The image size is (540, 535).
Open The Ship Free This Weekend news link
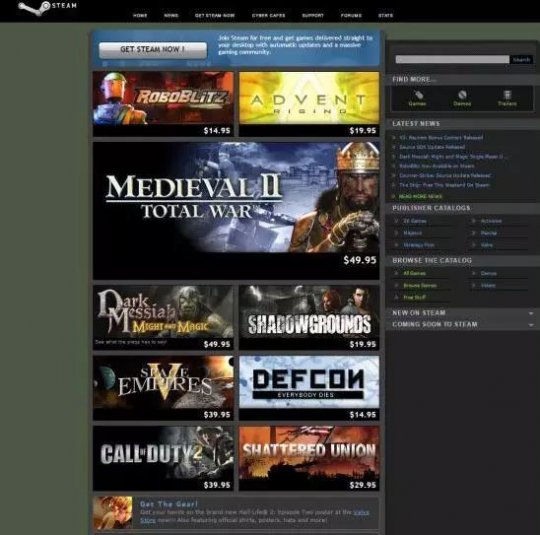(444, 185)
